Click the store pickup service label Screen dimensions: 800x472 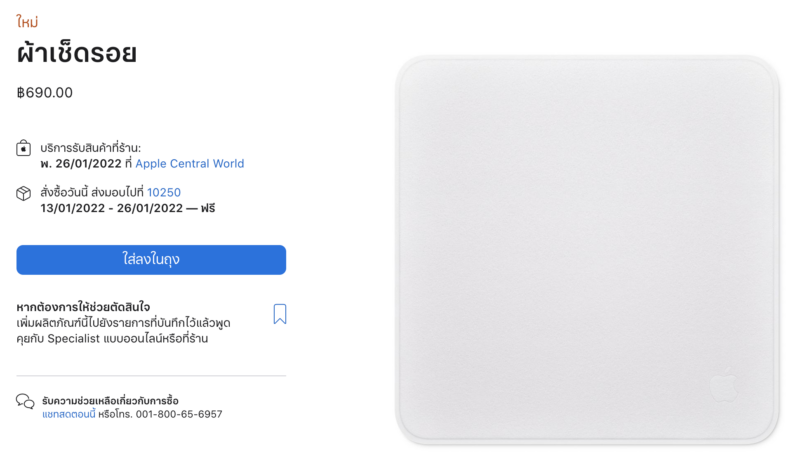pos(91,148)
